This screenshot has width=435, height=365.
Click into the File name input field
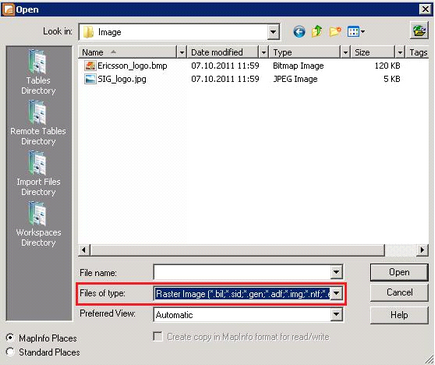point(242,272)
